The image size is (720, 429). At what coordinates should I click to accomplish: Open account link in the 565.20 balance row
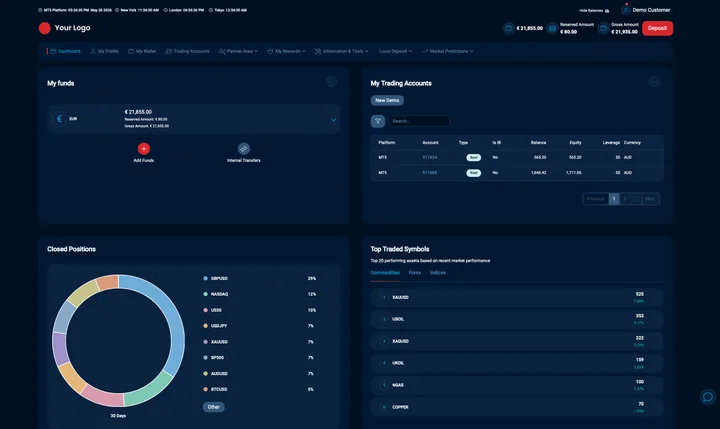pos(430,158)
